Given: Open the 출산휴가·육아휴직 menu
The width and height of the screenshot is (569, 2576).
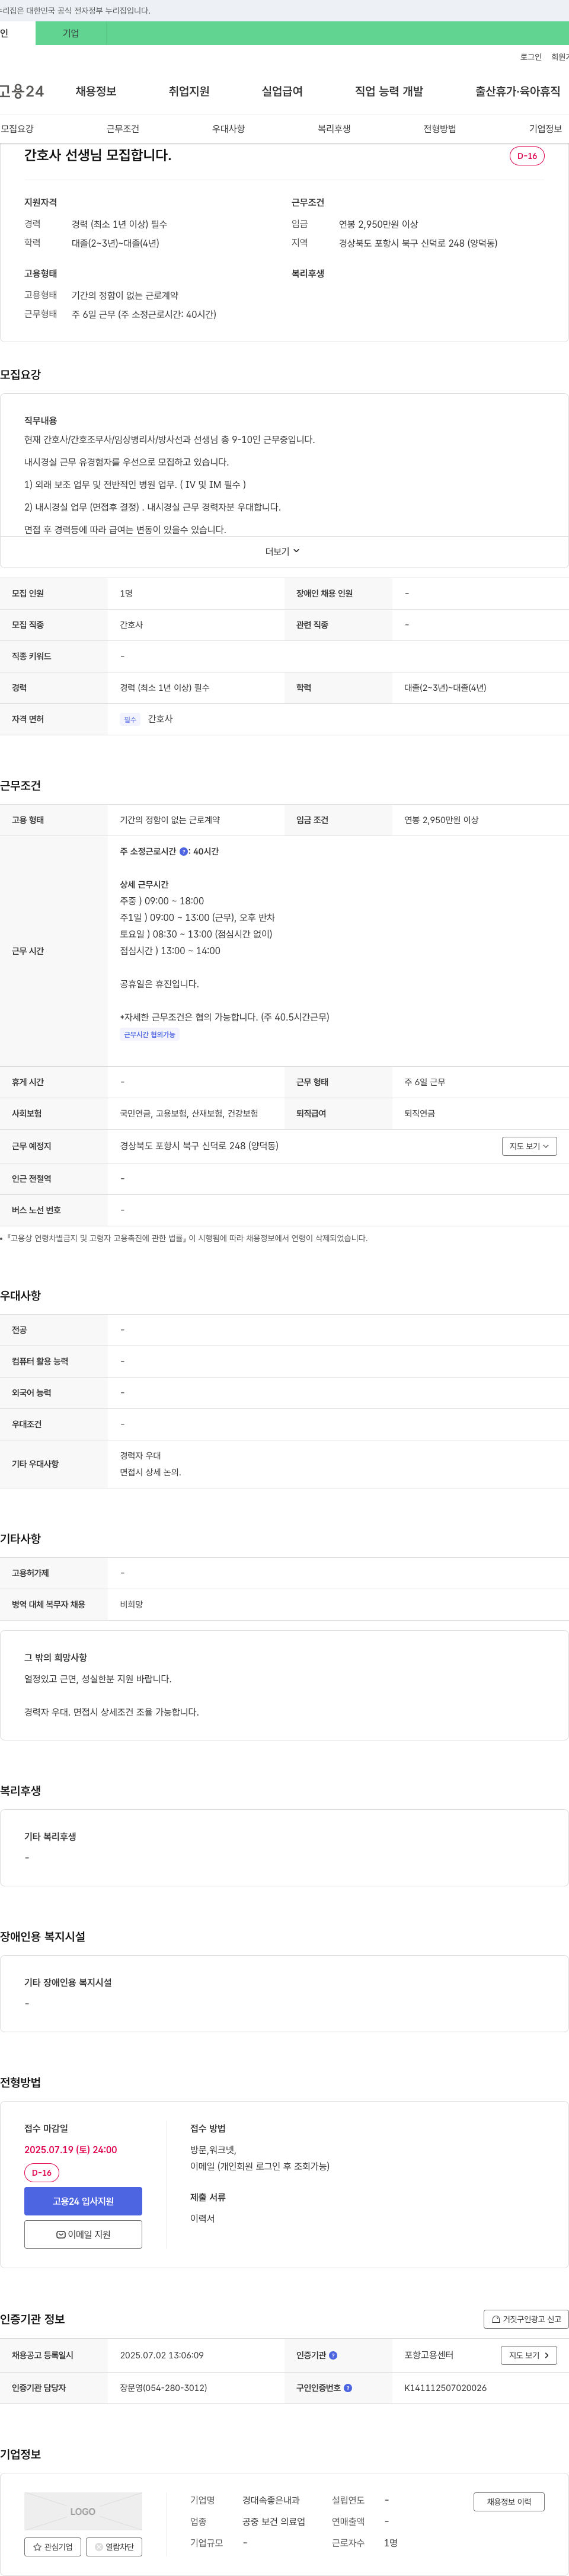Looking at the screenshot, I should pos(518,91).
